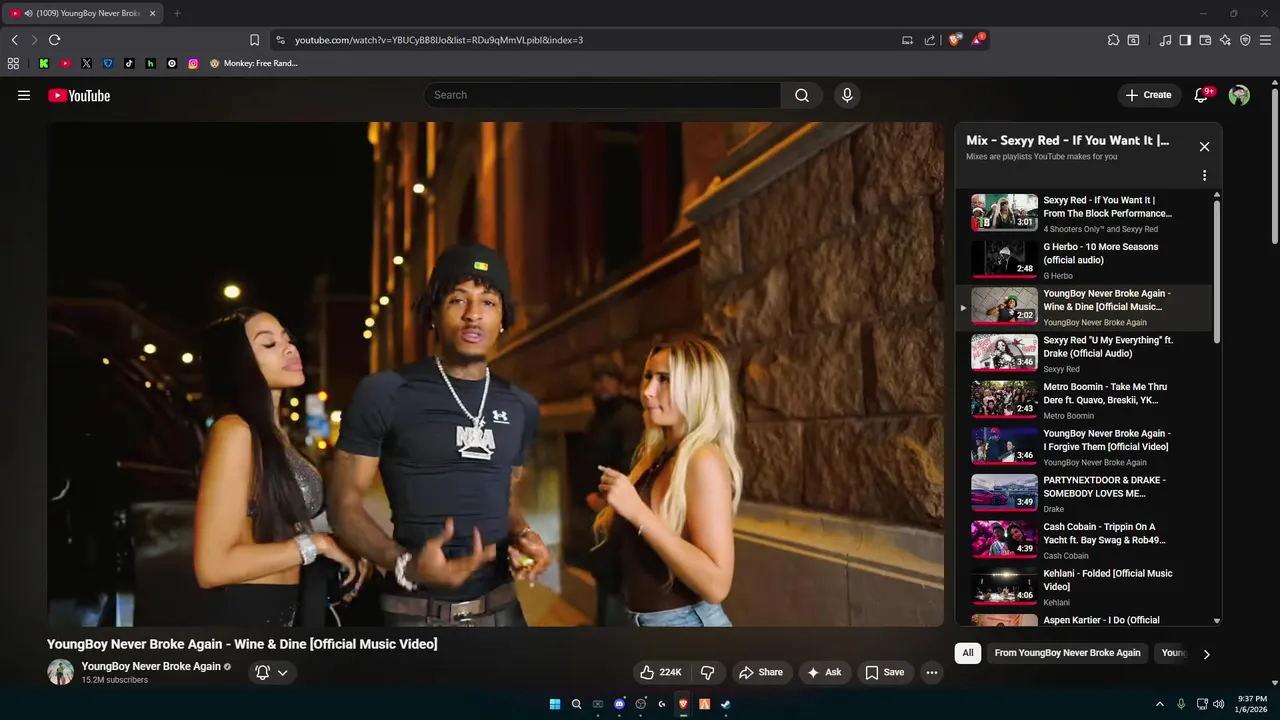Show next filter chips arrow

(x=1206, y=654)
